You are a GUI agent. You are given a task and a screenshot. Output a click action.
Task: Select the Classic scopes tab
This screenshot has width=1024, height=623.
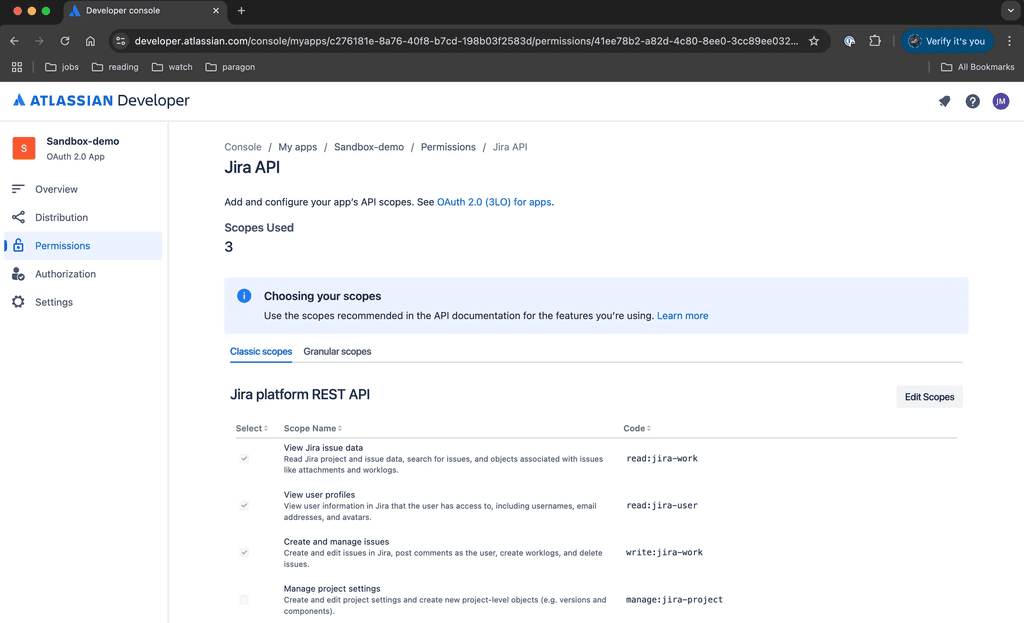click(261, 352)
